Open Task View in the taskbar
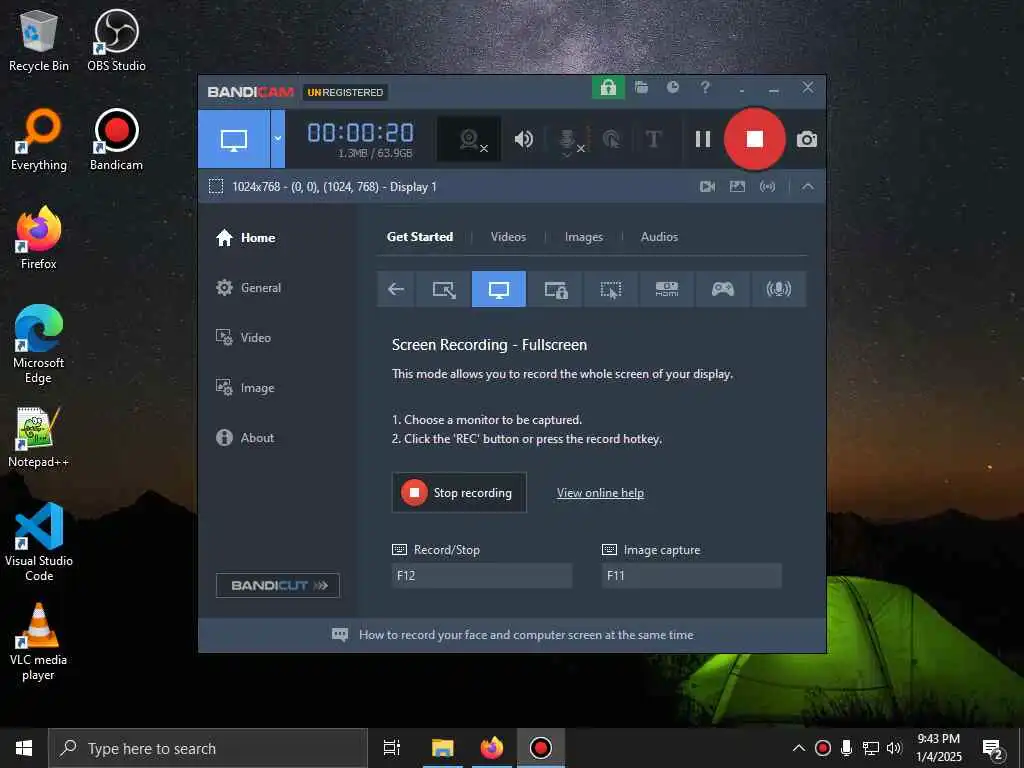Viewport: 1024px width, 768px height. click(x=392, y=748)
